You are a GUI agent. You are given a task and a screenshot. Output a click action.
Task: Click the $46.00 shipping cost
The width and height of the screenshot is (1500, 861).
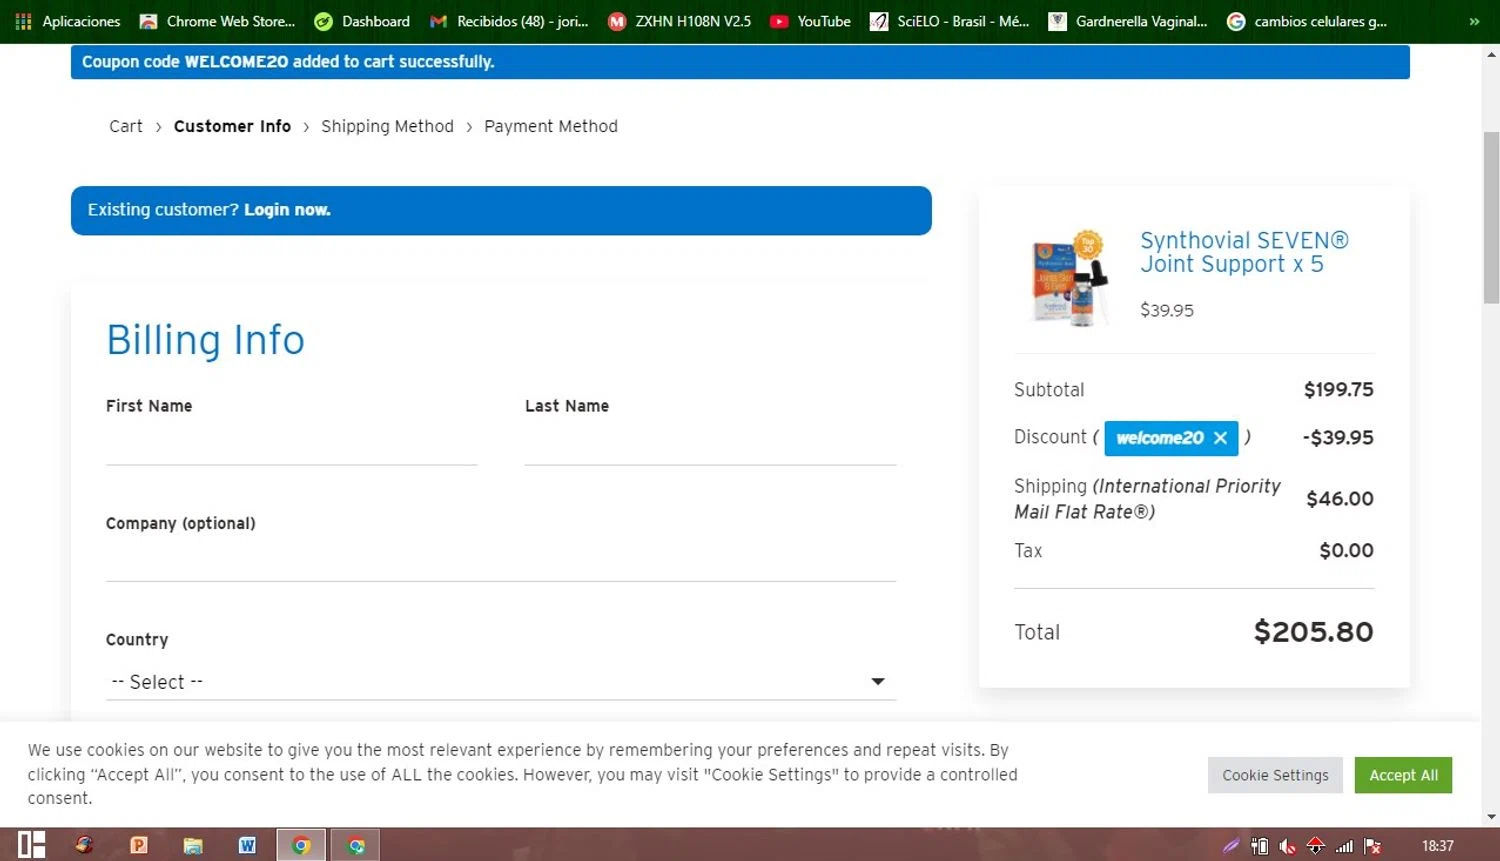point(1340,499)
